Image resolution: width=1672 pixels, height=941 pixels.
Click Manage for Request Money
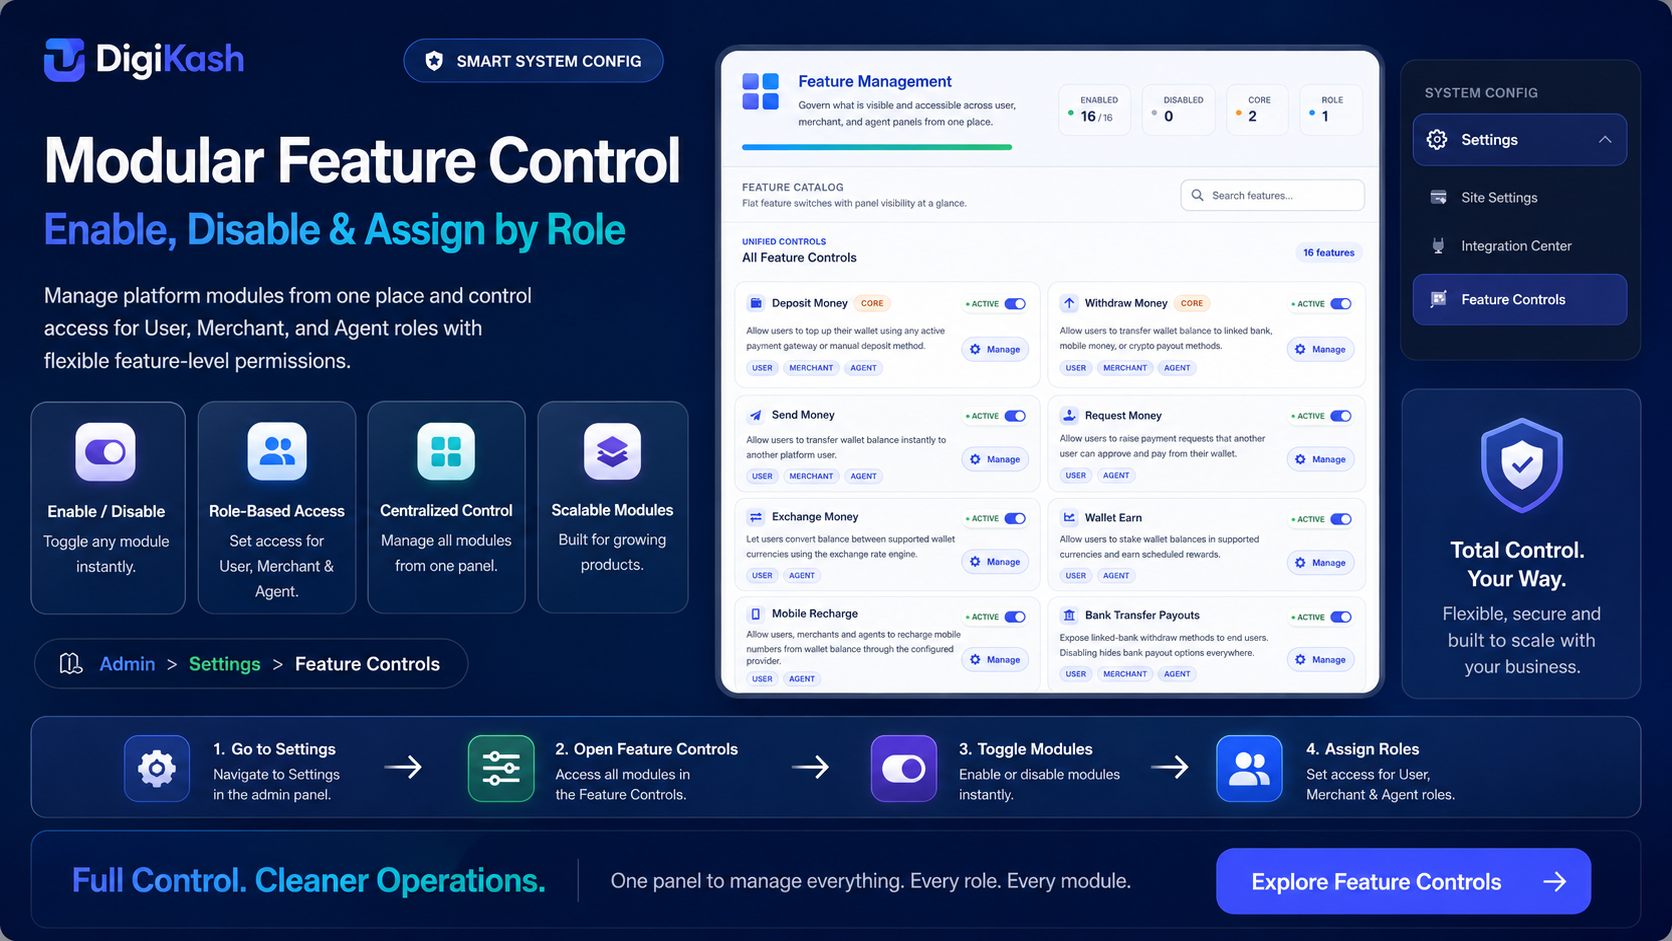point(1320,459)
